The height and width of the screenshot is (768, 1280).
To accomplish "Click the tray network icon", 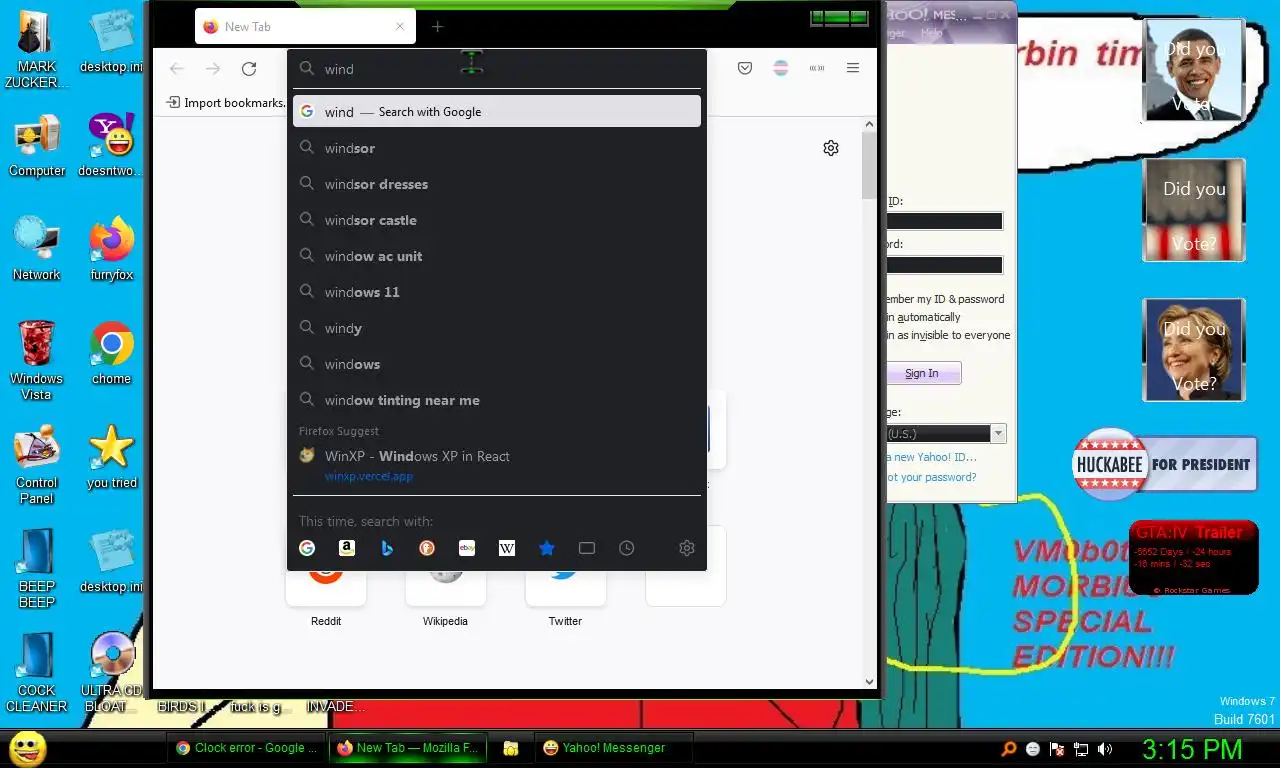I will pos(1081,749).
